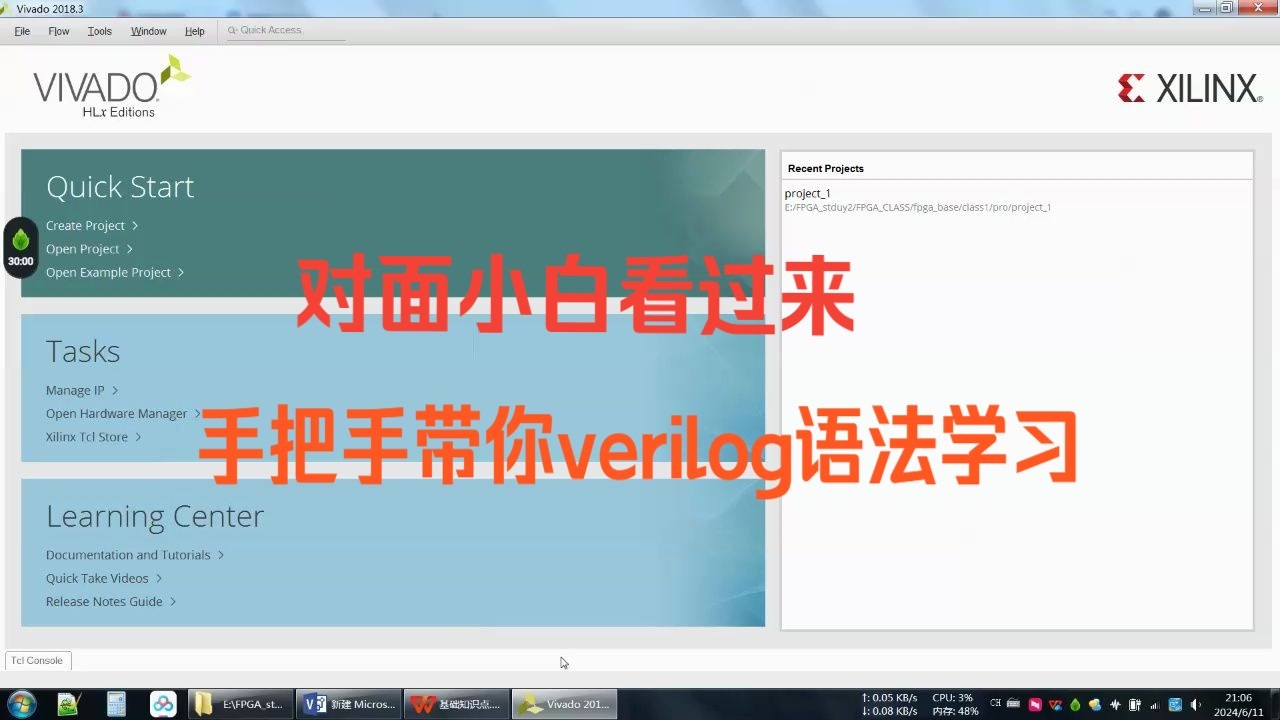The image size is (1280, 720).
Task: Click the Windows Start button
Action: click(20, 704)
